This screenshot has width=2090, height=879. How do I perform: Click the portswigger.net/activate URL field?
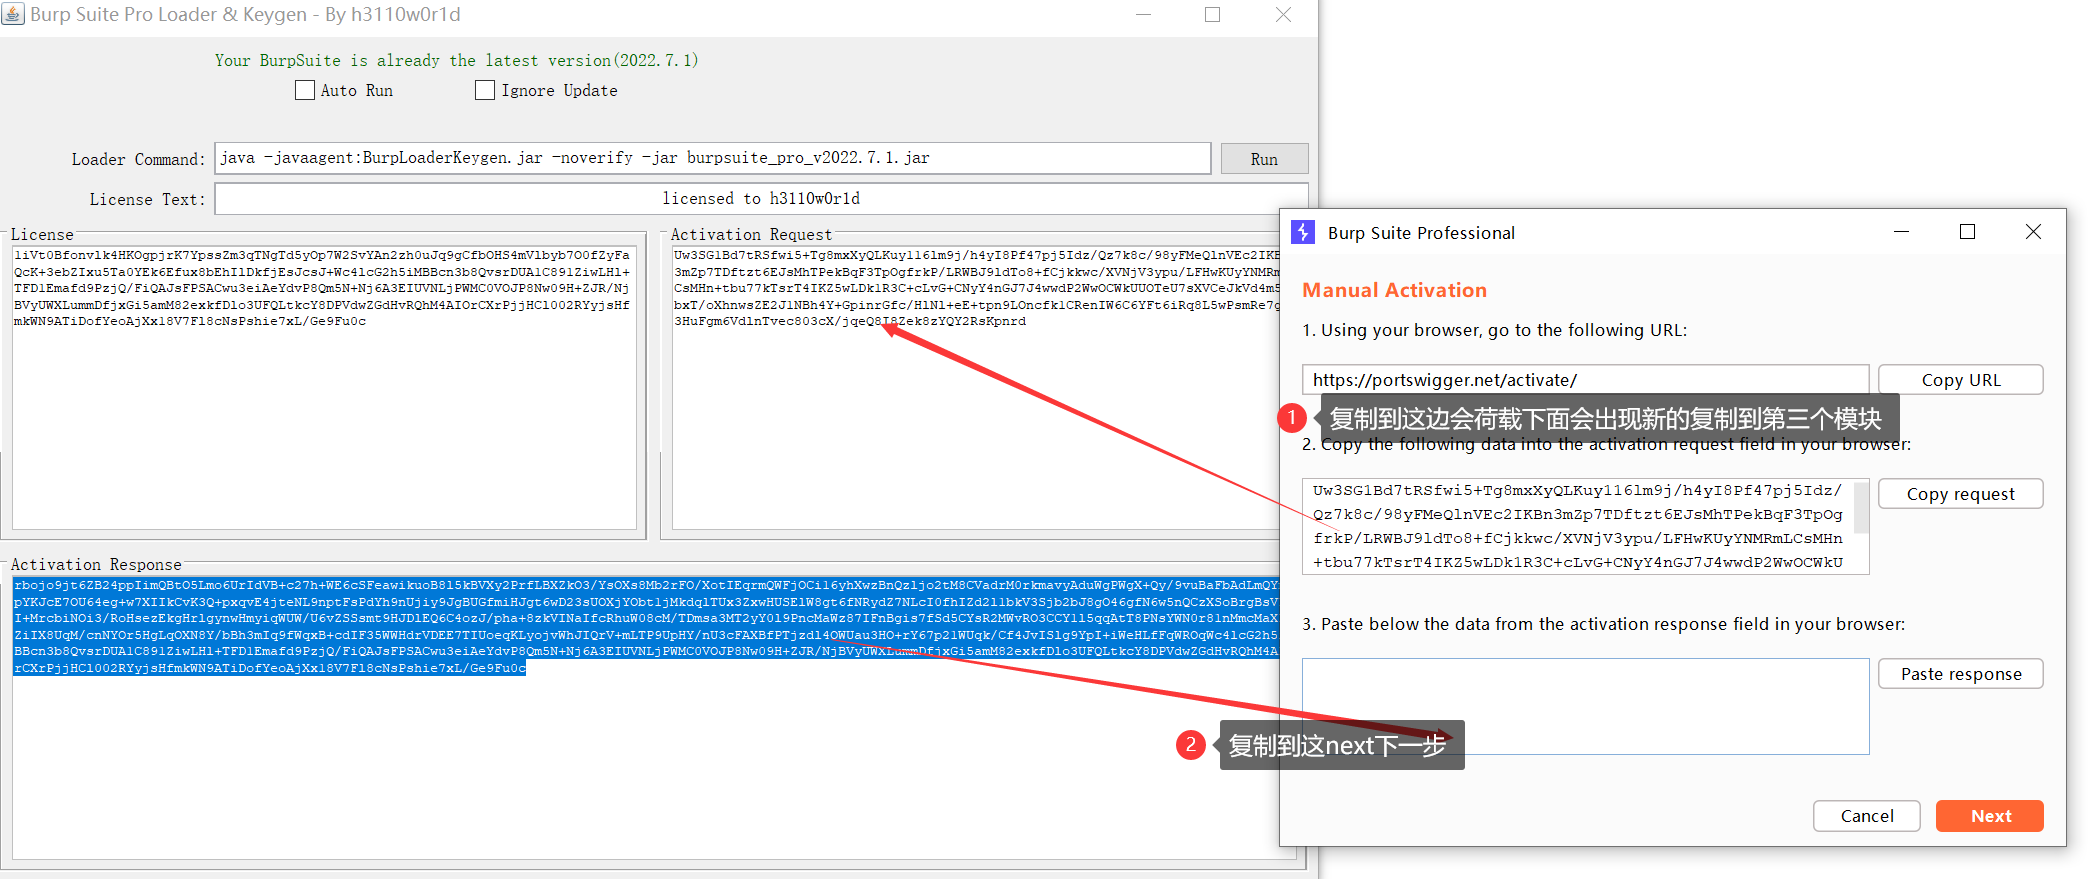pos(1585,380)
